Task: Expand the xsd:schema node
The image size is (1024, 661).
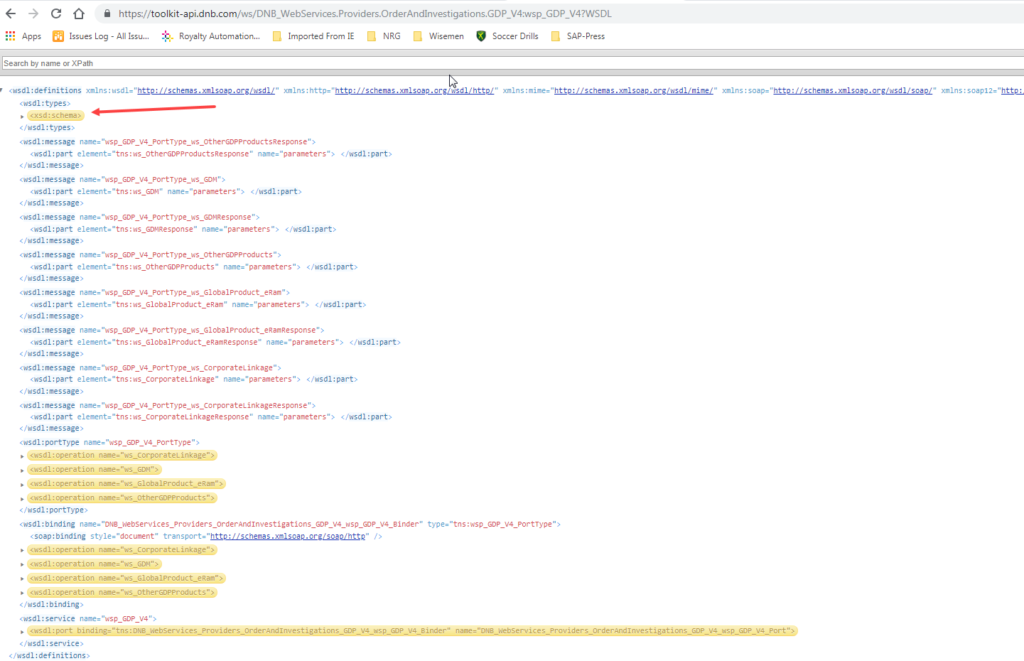Action: tap(22, 116)
